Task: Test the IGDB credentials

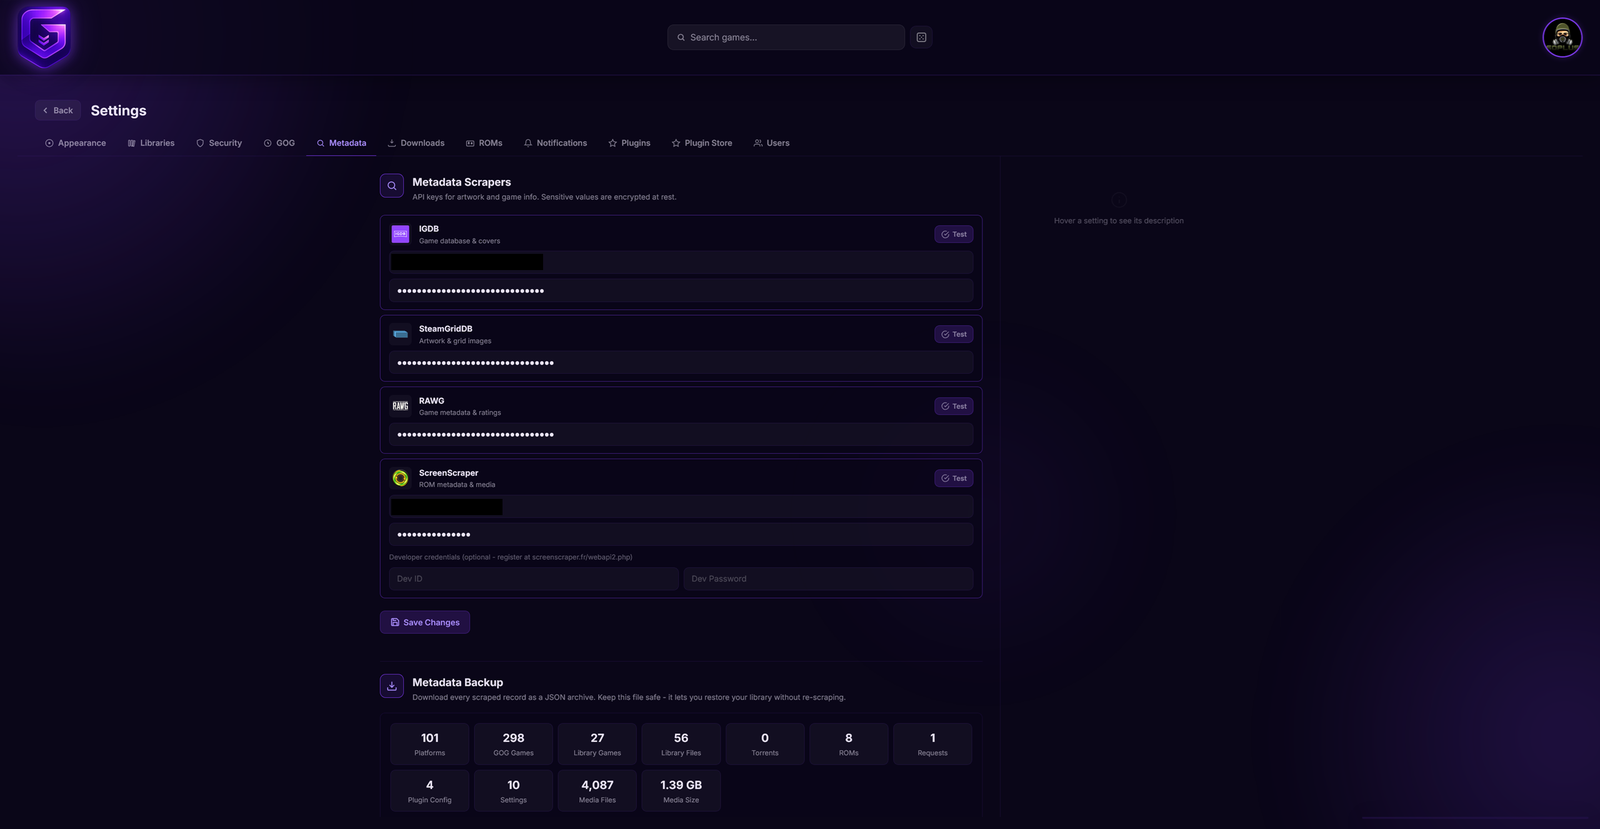Action: [x=954, y=234]
